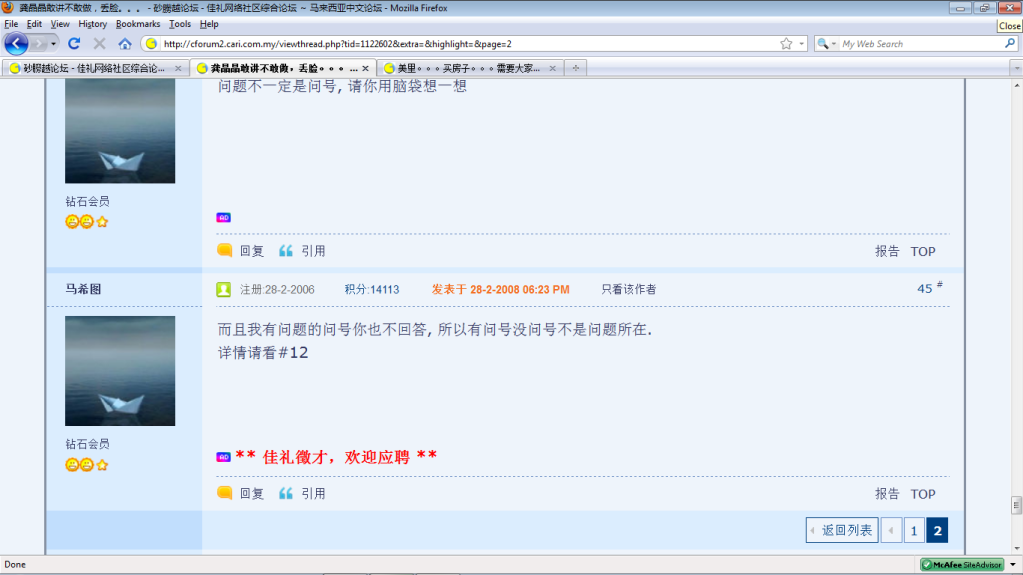1023x575 pixels.
Task: Bookmark this page with the star icon
Action: pos(786,44)
